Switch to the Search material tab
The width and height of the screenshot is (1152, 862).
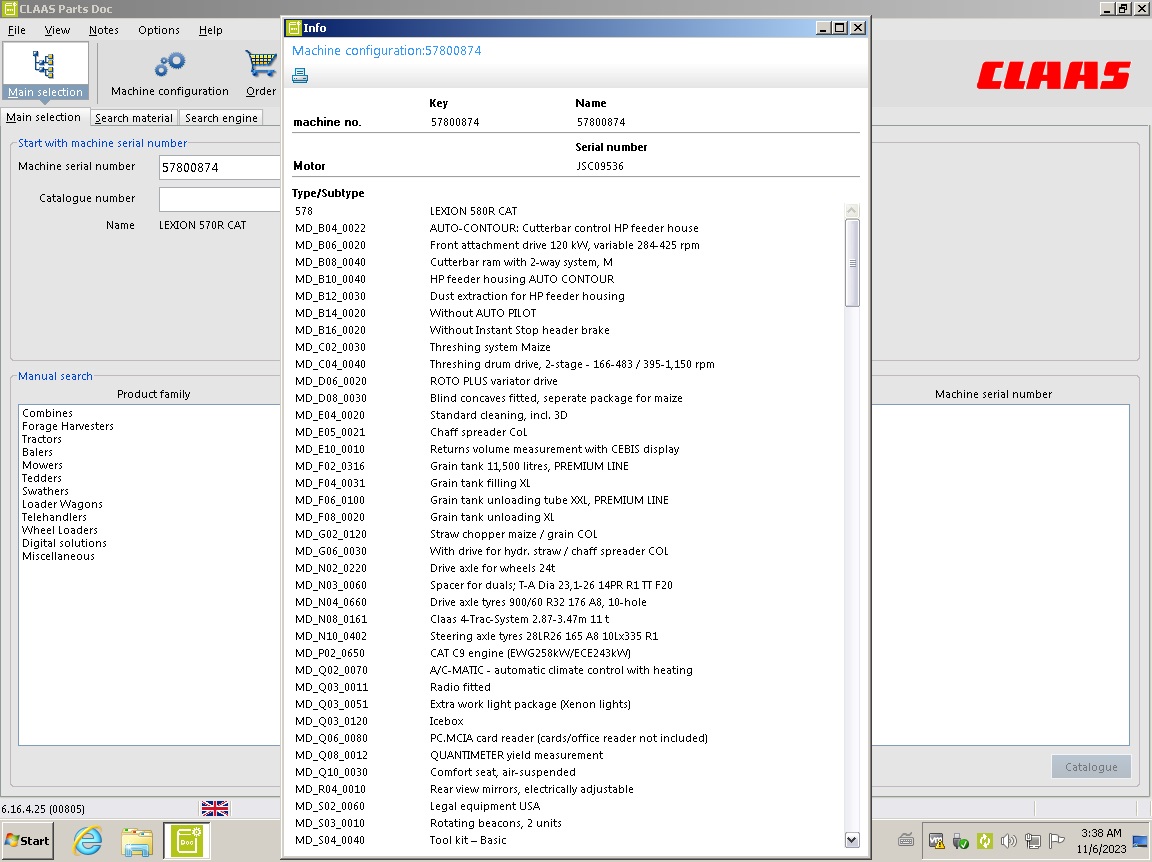pos(134,118)
